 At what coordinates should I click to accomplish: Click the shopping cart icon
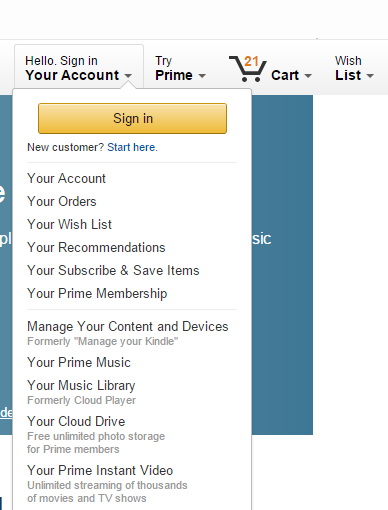pos(248,69)
